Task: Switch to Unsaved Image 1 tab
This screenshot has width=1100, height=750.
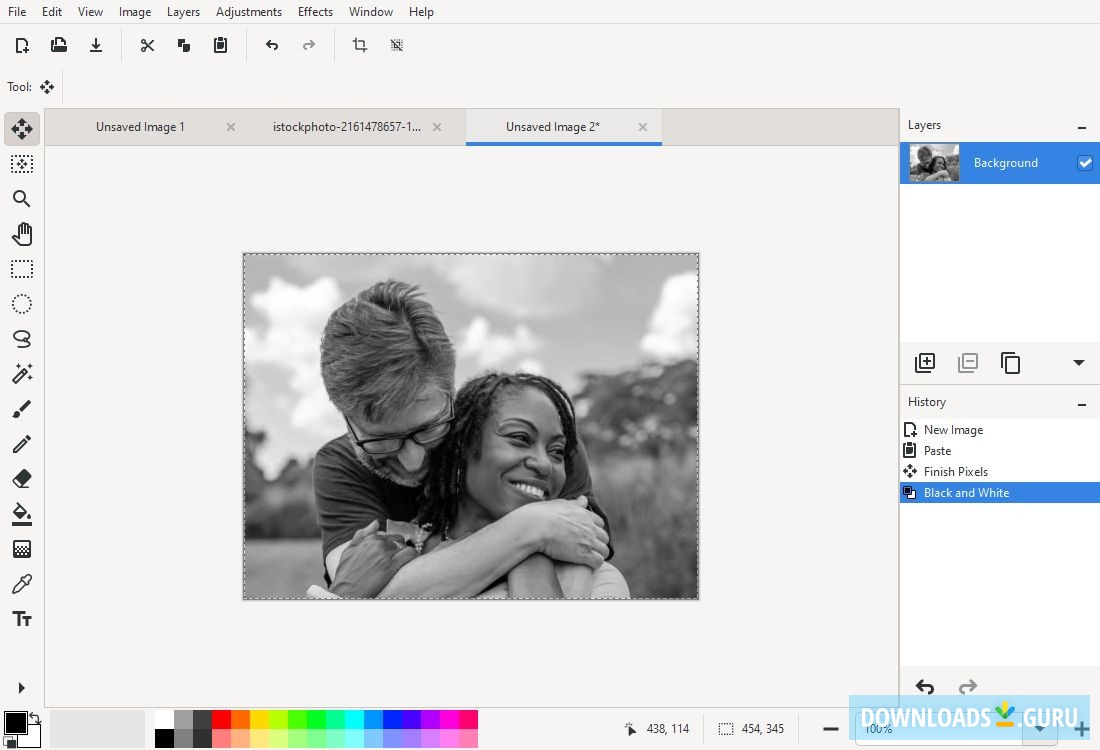Action: point(140,127)
